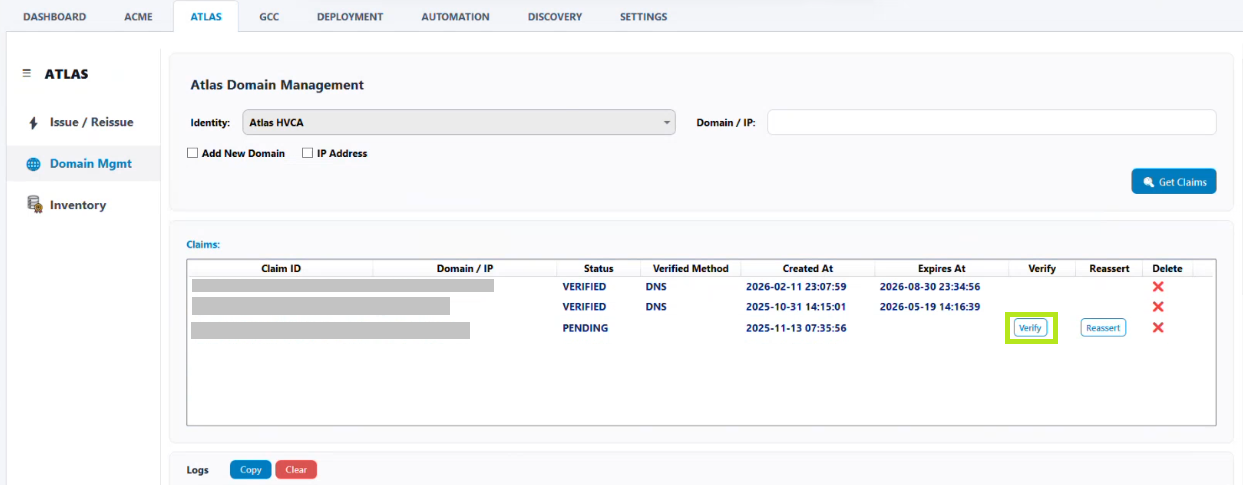Reassert the pending claim

1103,328
